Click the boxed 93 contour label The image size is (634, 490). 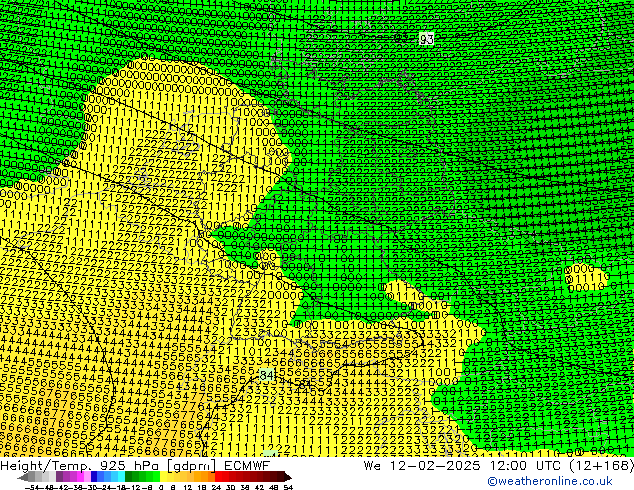pos(426,39)
